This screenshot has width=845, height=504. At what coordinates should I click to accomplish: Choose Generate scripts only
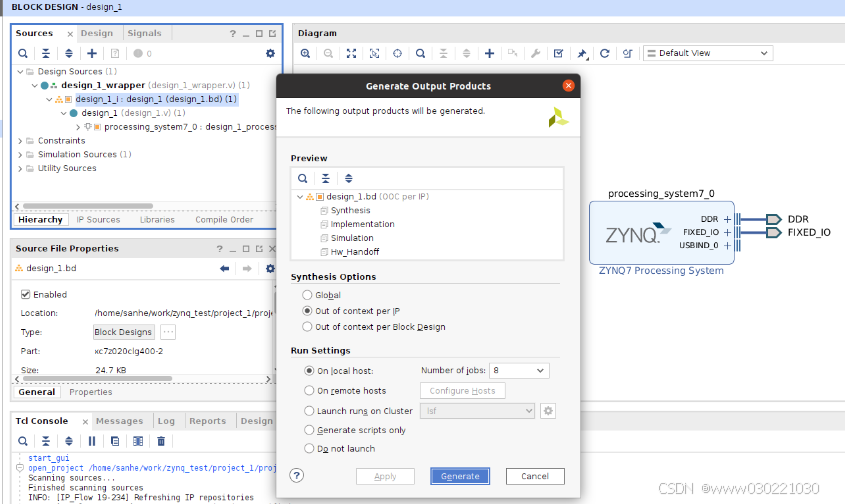point(309,430)
